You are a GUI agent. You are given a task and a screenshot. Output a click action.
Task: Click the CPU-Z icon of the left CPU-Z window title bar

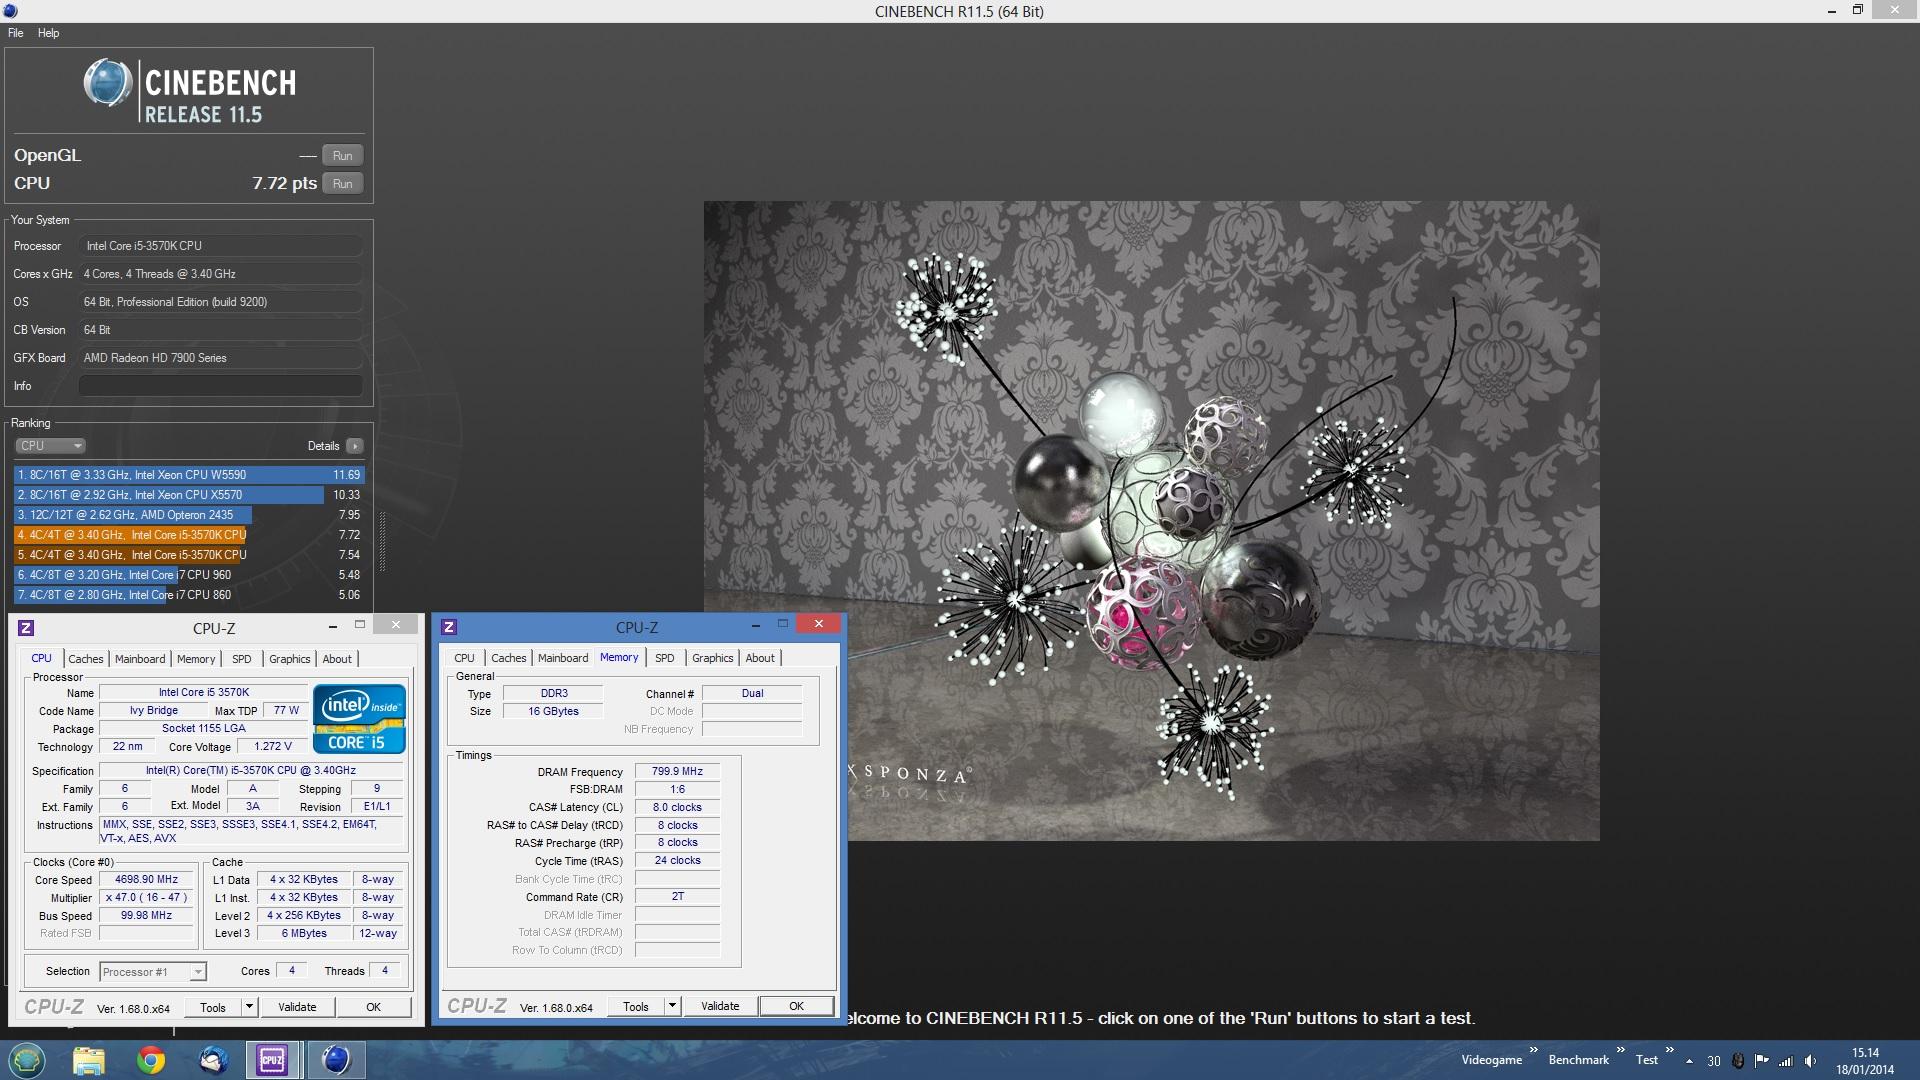[x=26, y=628]
